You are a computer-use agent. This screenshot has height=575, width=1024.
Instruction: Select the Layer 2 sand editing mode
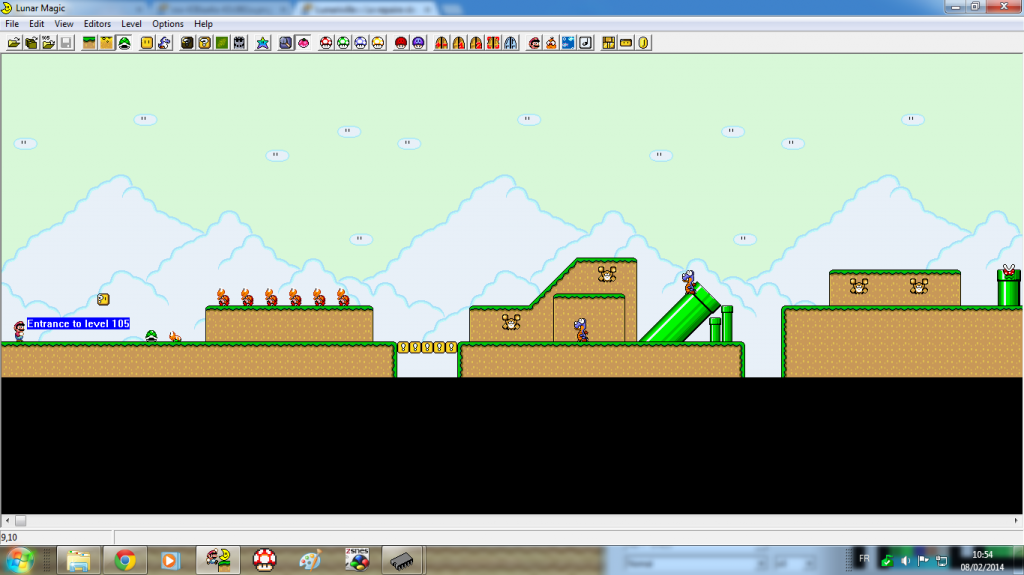[x=106, y=42]
